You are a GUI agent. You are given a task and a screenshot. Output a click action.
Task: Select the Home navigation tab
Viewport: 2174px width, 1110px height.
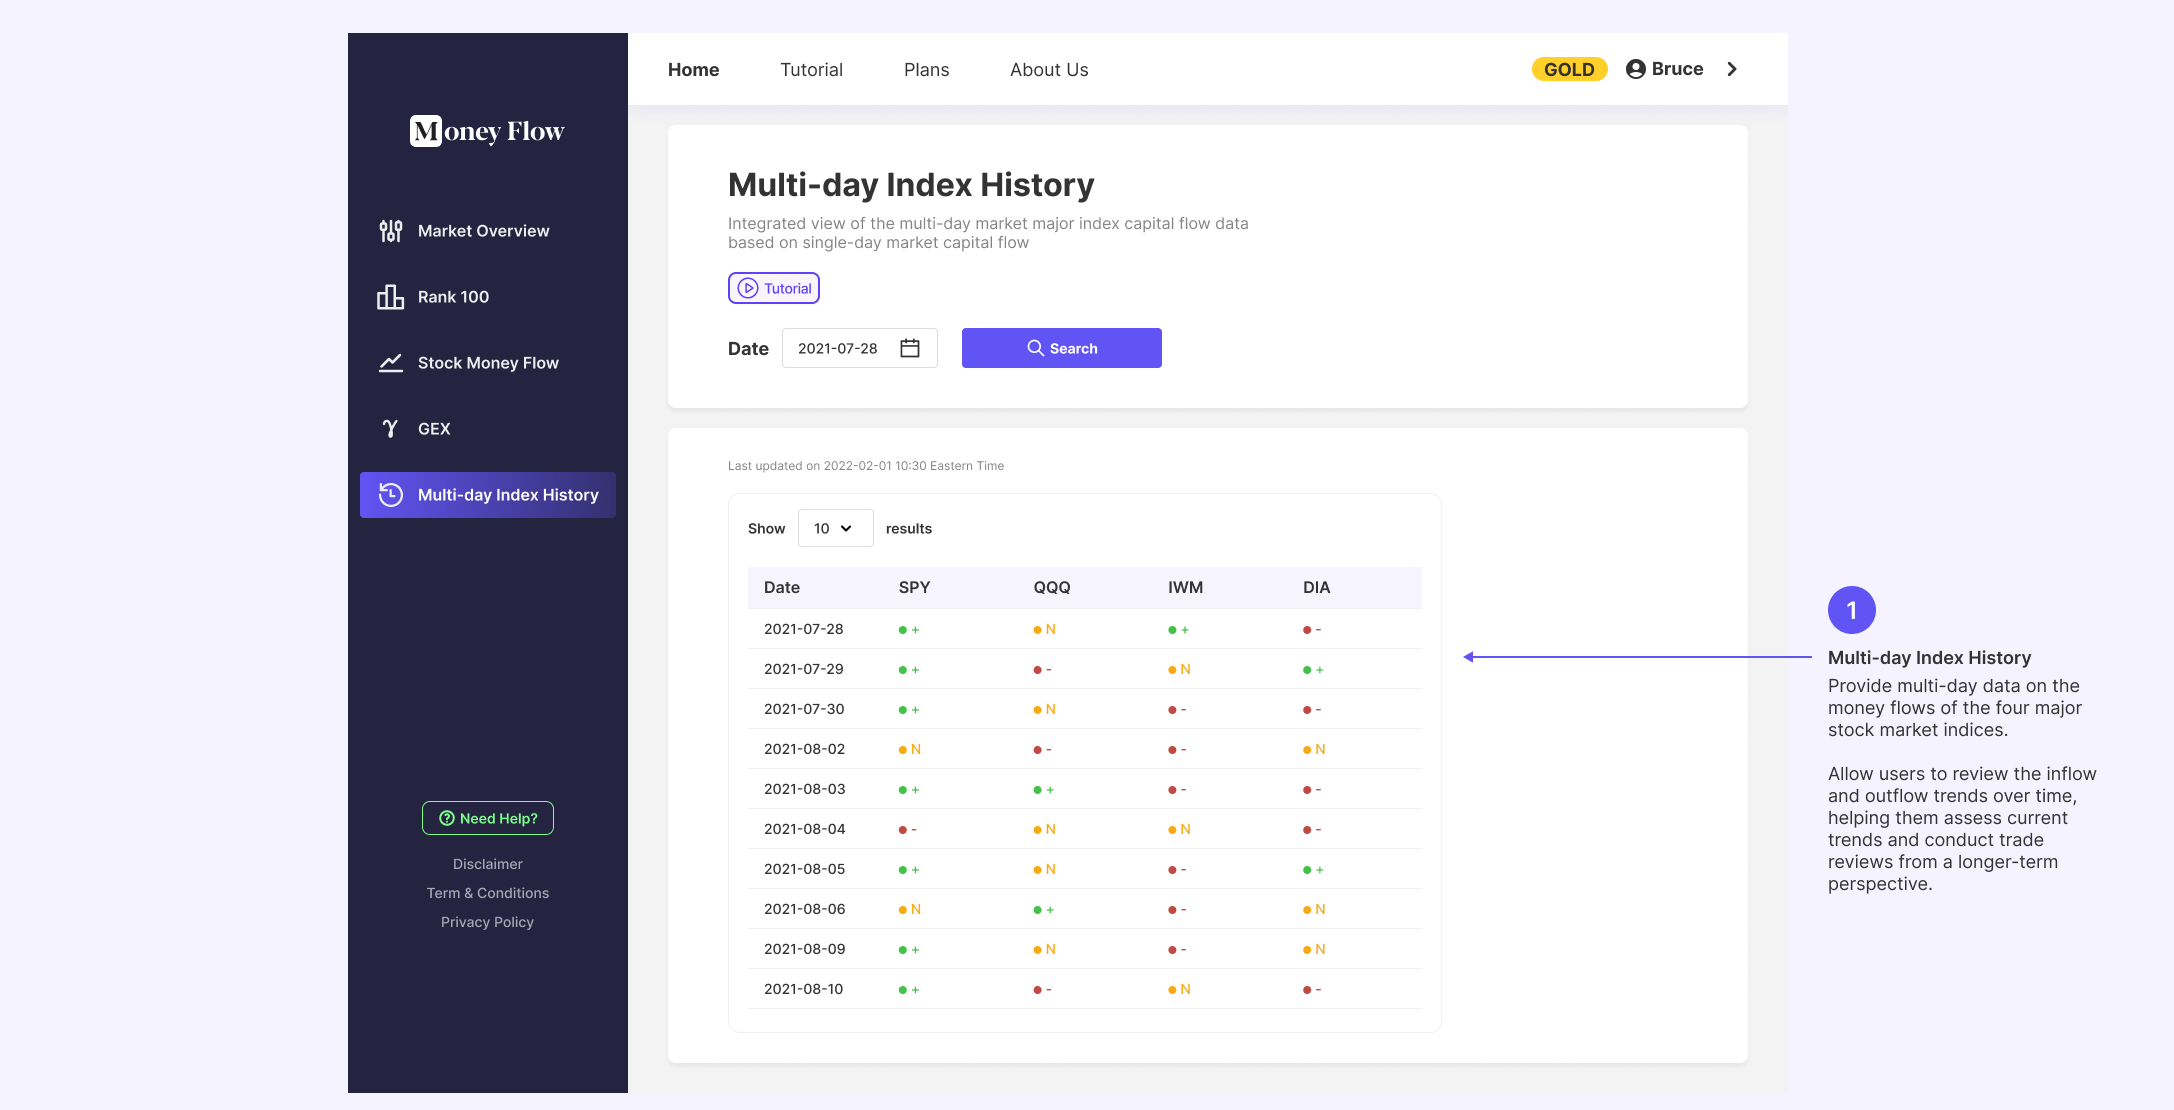(x=692, y=67)
